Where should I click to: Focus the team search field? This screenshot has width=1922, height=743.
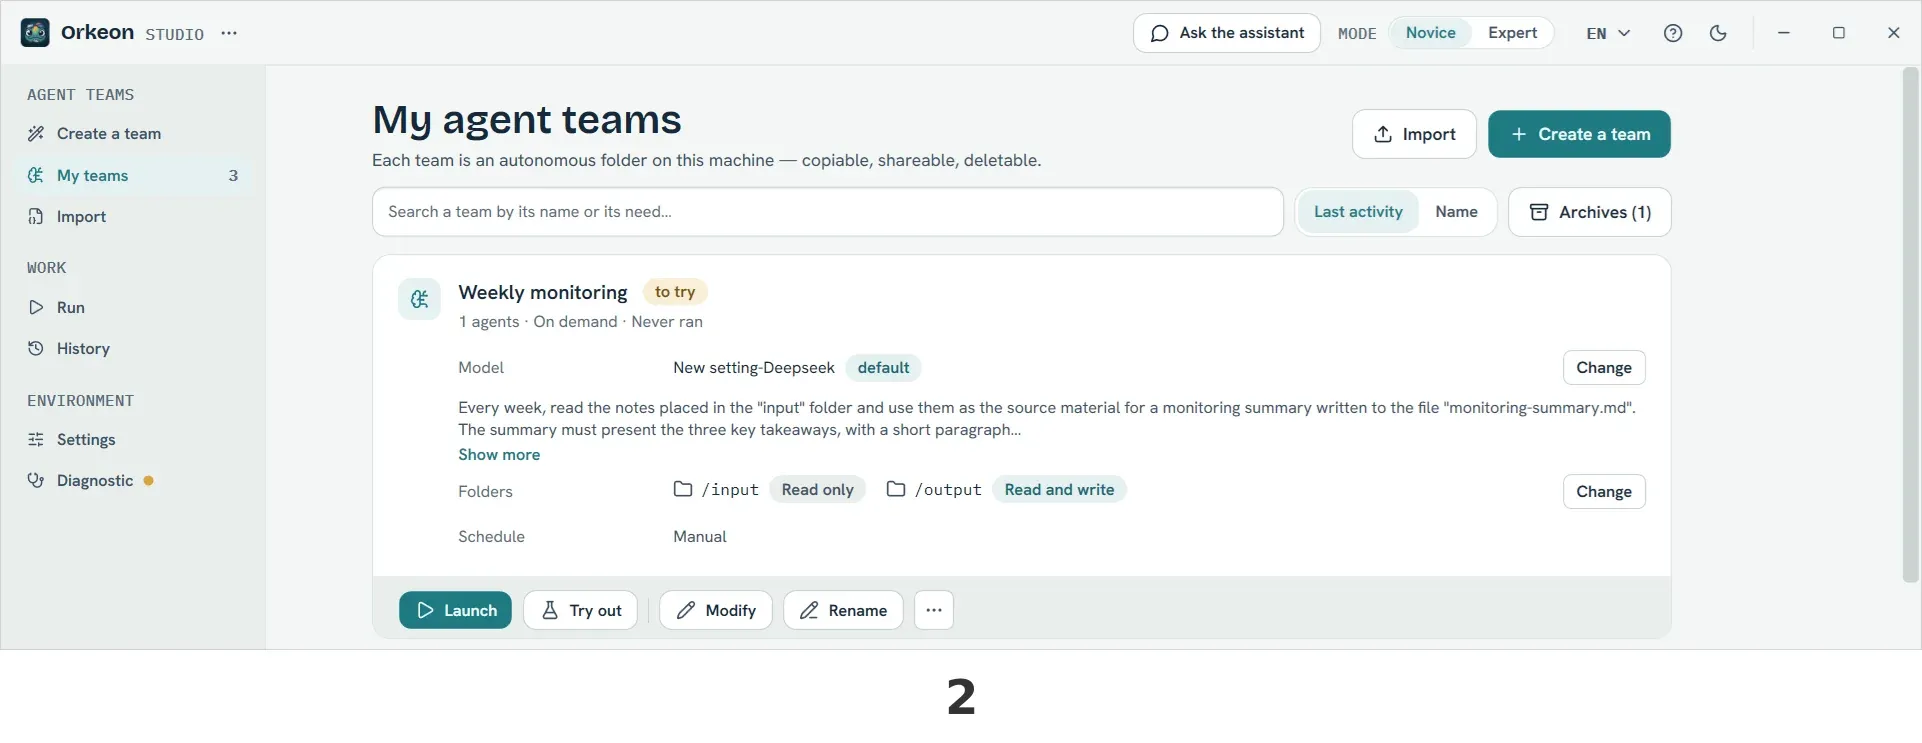[x=828, y=212]
